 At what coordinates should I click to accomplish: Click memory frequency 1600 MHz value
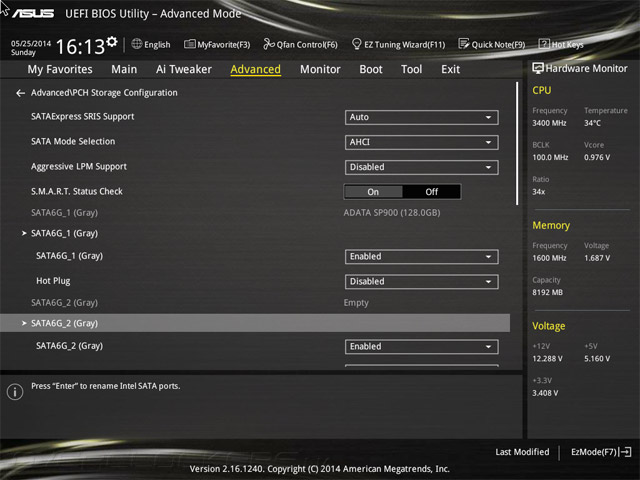(549, 258)
